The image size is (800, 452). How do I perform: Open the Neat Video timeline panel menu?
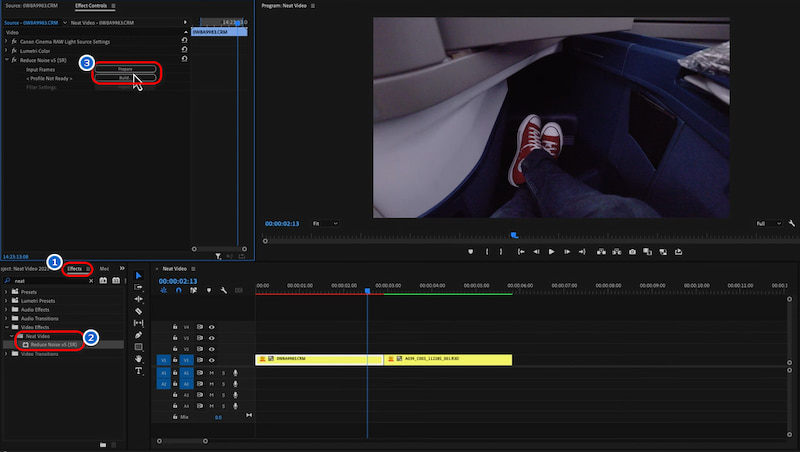(193, 269)
